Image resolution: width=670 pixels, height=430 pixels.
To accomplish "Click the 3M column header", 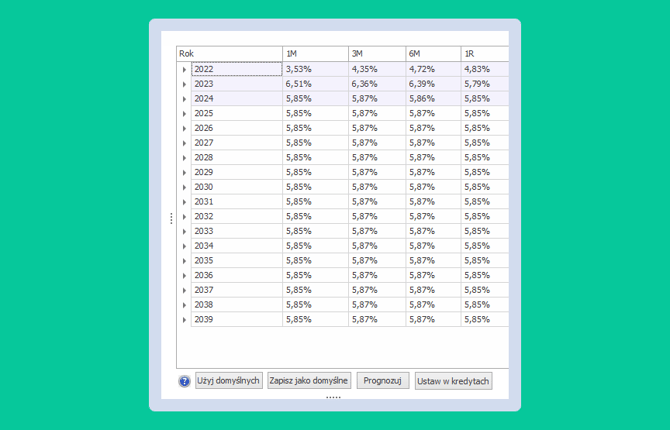I will click(377, 54).
